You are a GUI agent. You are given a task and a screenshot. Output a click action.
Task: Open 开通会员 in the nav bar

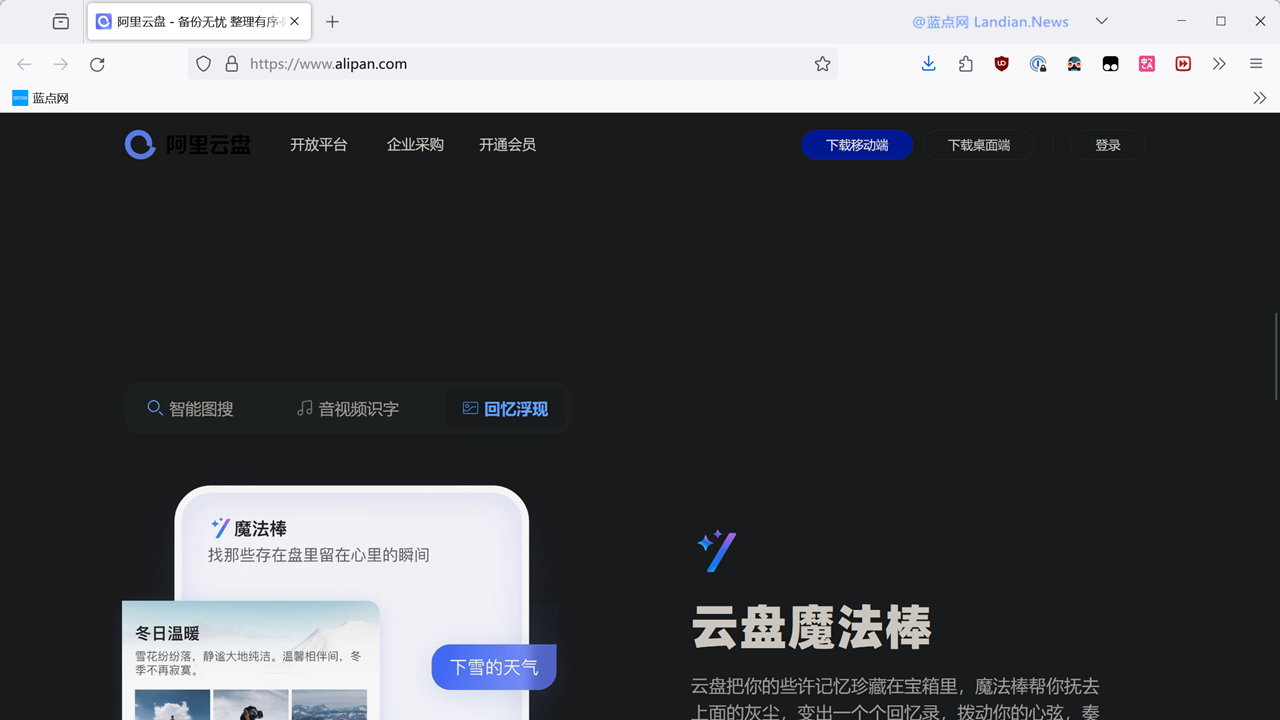click(x=507, y=145)
